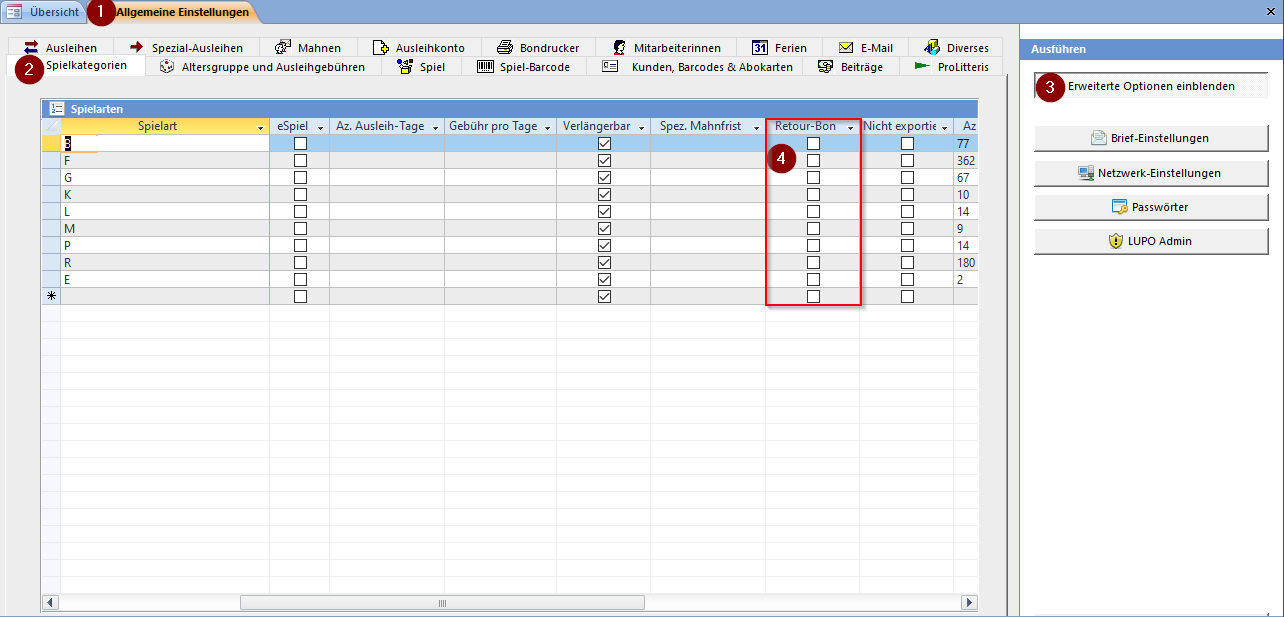Tick the eSpiel checkbox for row F

click(x=300, y=161)
